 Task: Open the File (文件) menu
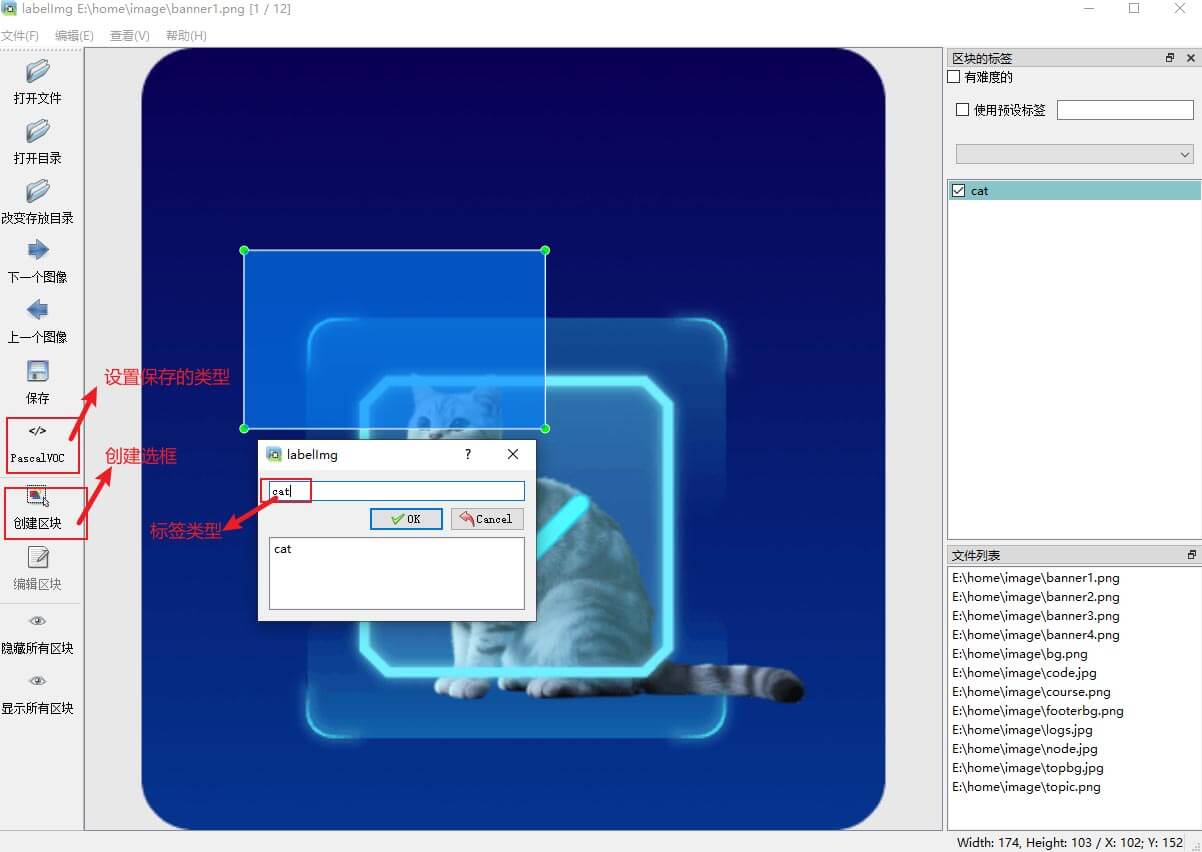point(20,36)
